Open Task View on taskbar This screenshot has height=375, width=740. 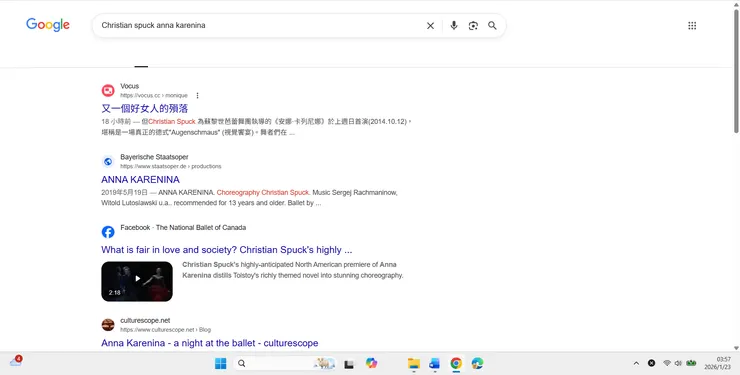[349, 364]
